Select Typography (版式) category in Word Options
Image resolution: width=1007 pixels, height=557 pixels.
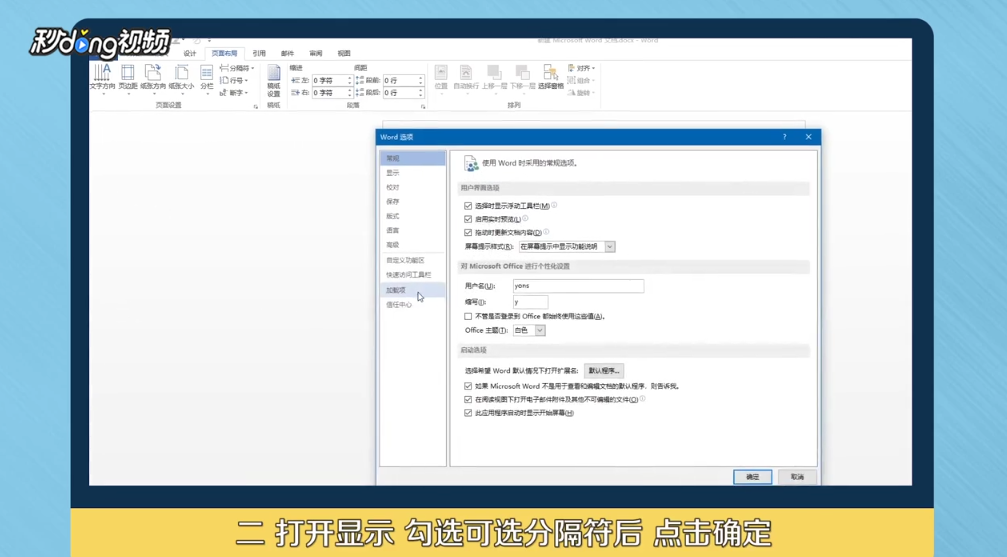click(412, 216)
